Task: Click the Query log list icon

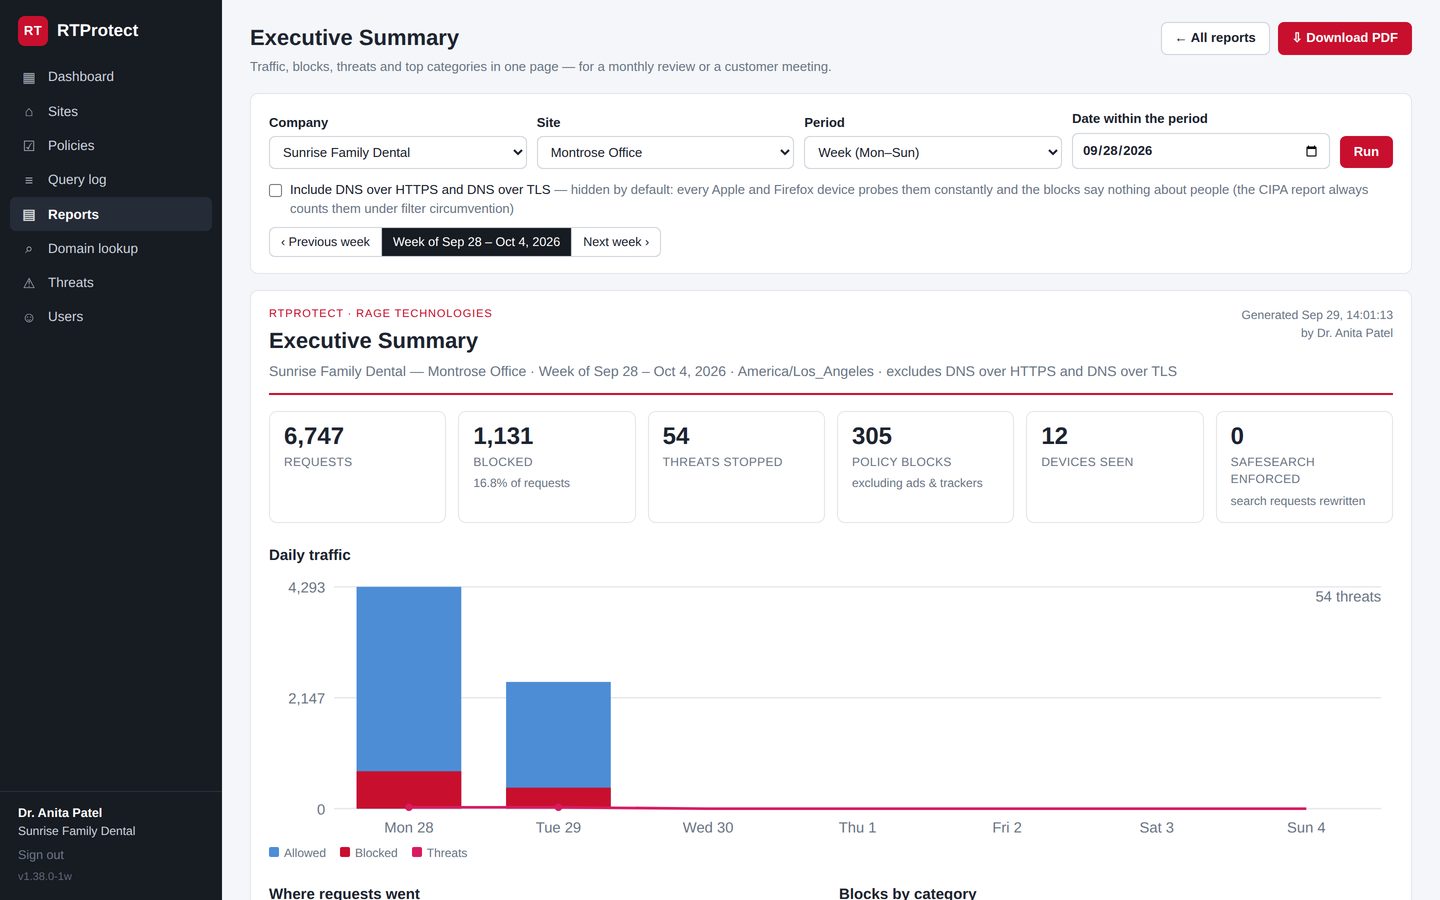Action: [x=29, y=180]
